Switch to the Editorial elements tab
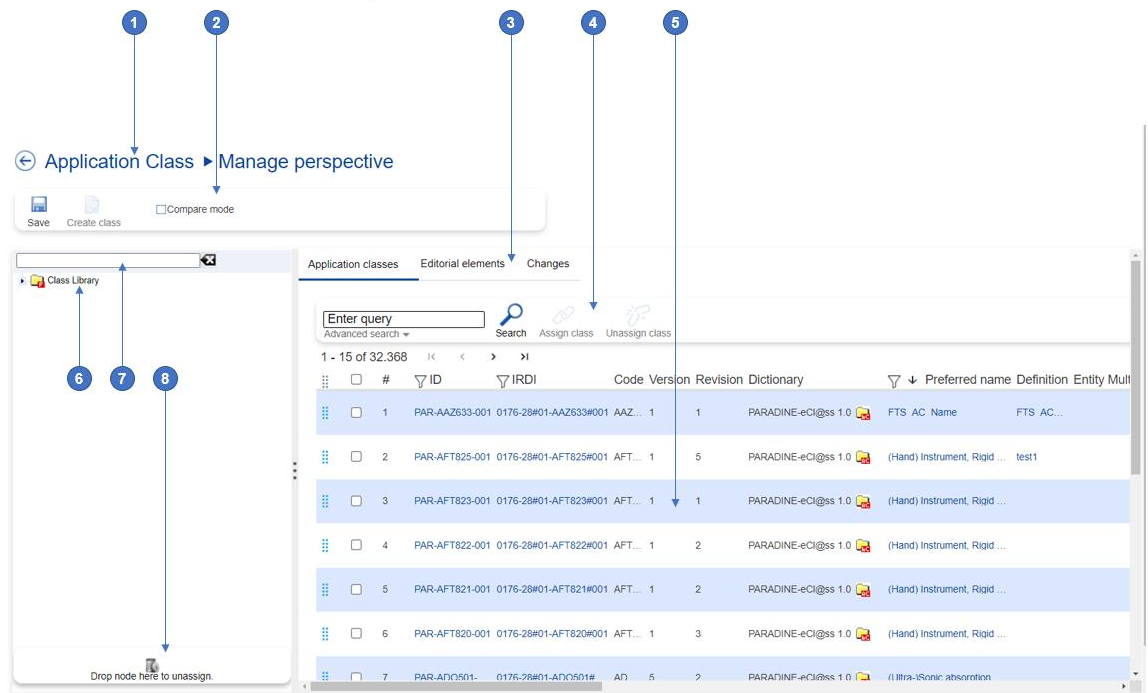1148x693 pixels. click(x=462, y=264)
